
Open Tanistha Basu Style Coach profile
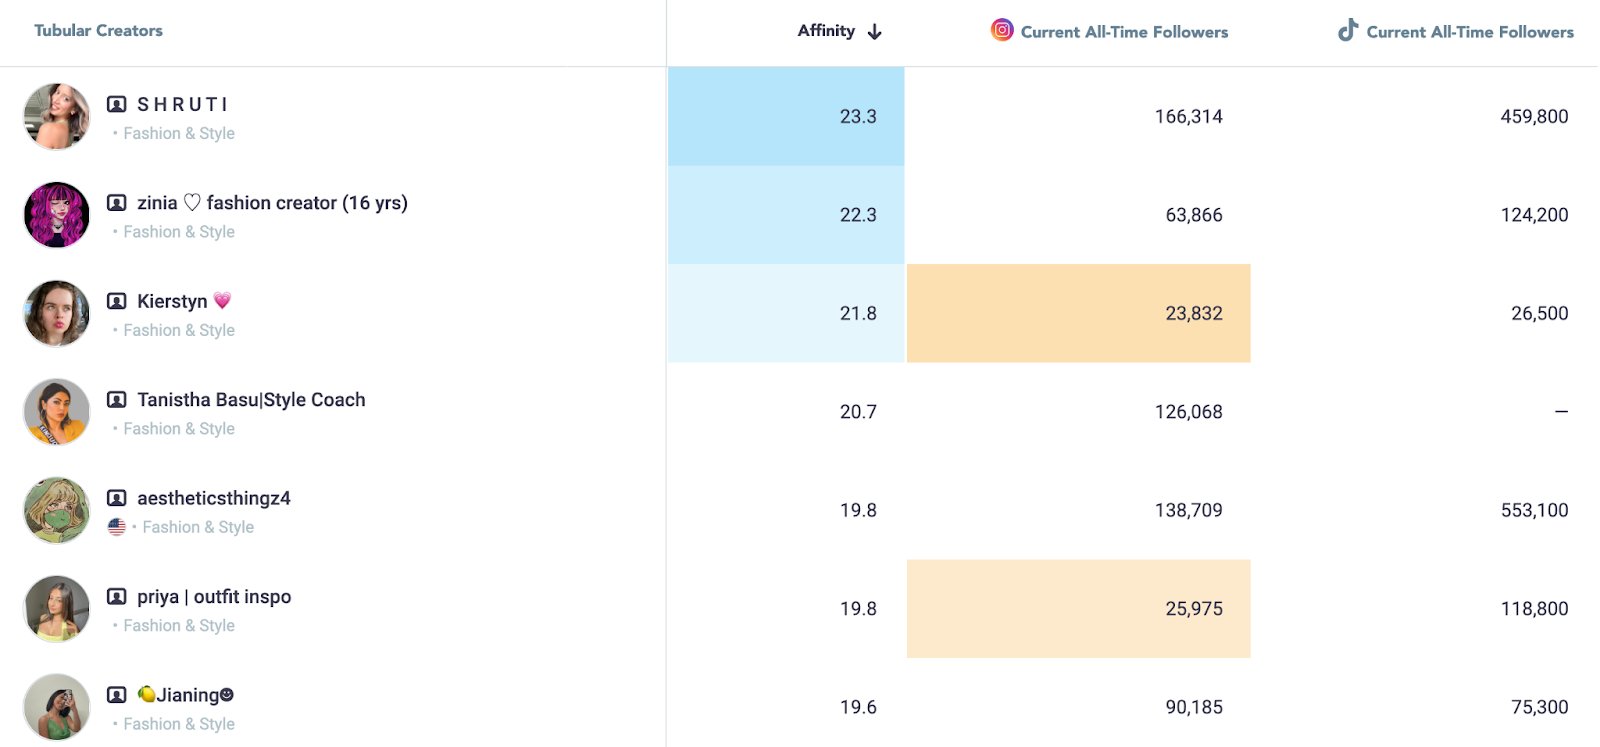coord(251,400)
